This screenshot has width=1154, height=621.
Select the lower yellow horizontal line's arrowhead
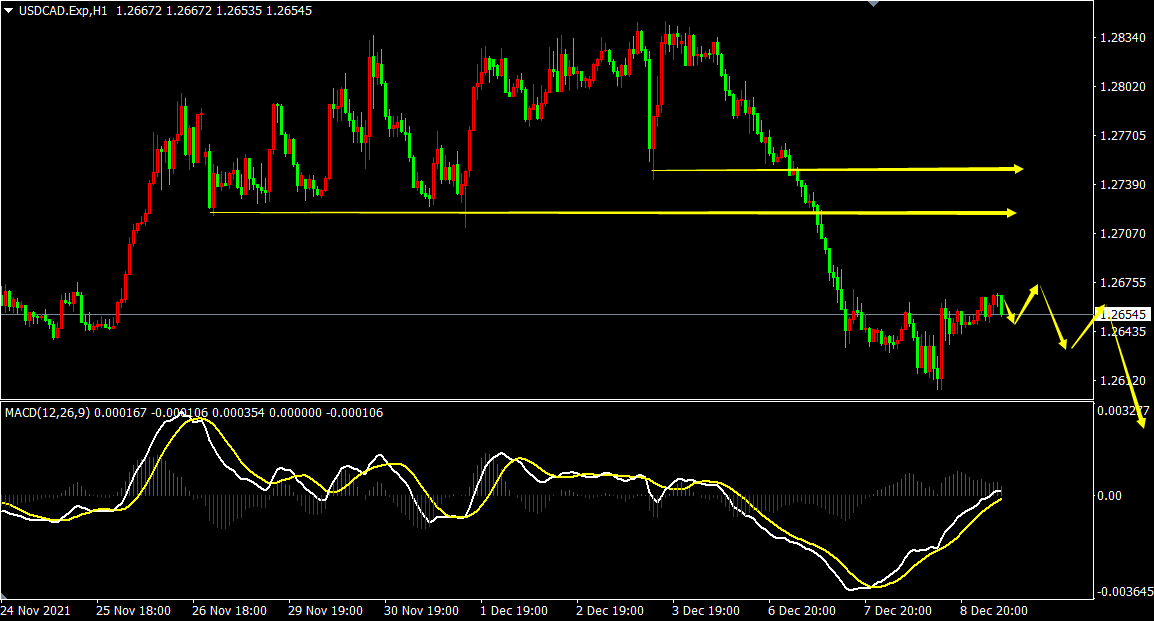point(1010,213)
